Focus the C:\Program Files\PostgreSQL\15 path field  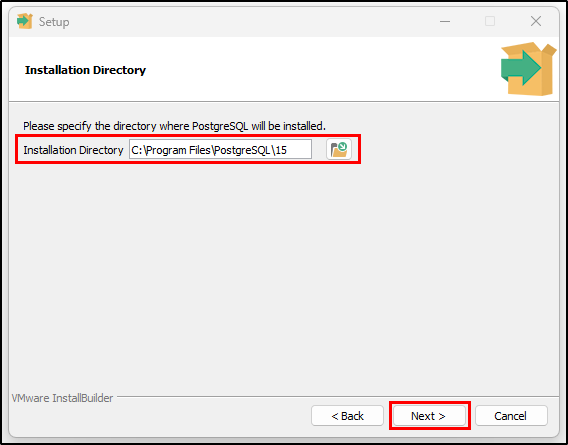coord(220,149)
